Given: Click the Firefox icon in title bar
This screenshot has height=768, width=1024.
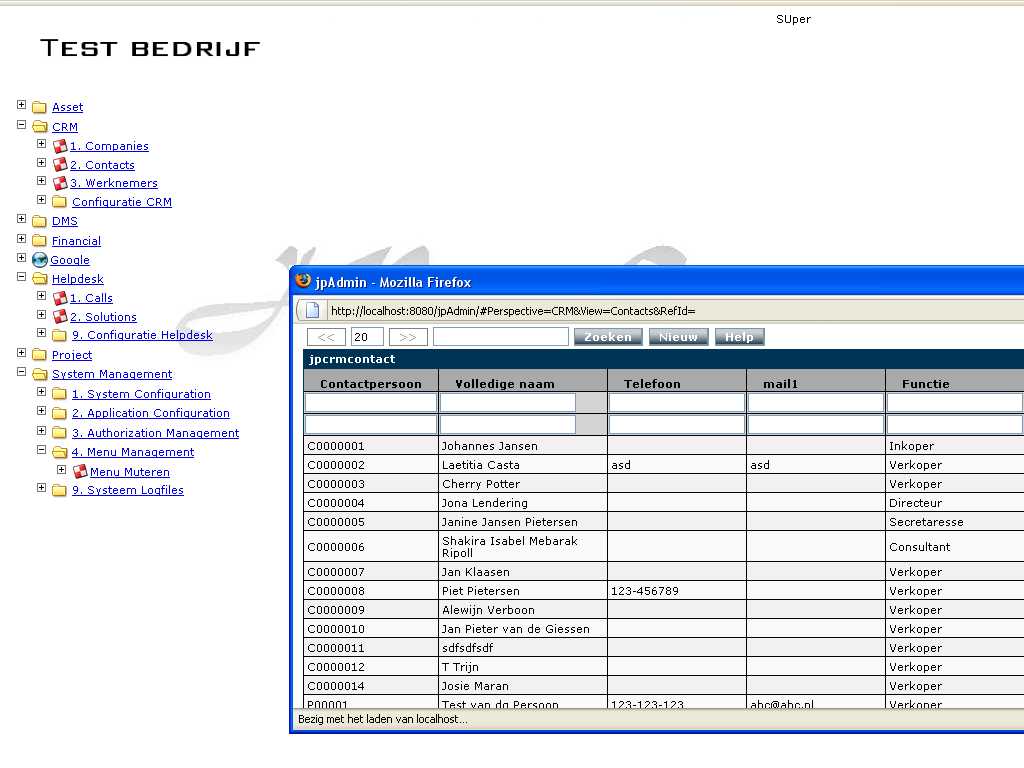Looking at the screenshot, I should coord(303,282).
